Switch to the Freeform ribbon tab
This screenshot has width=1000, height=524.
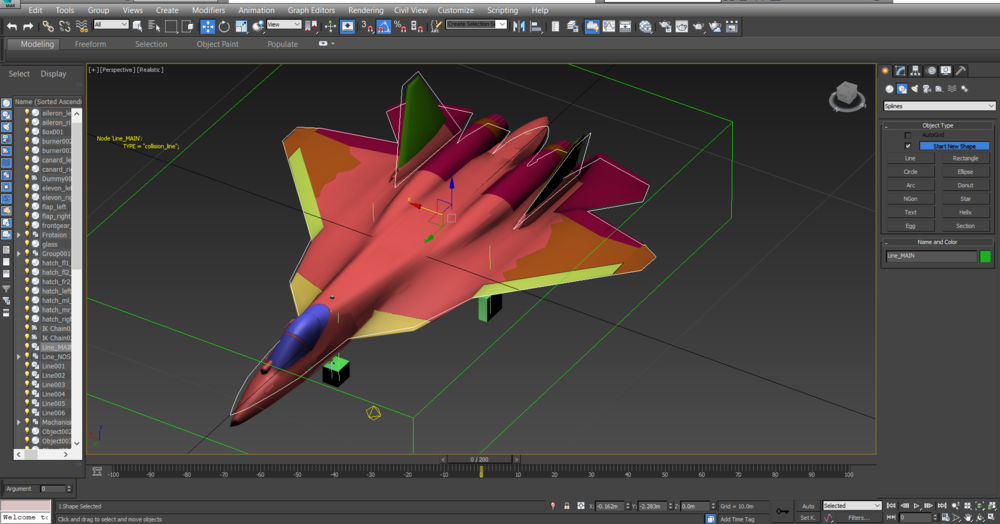coord(90,44)
